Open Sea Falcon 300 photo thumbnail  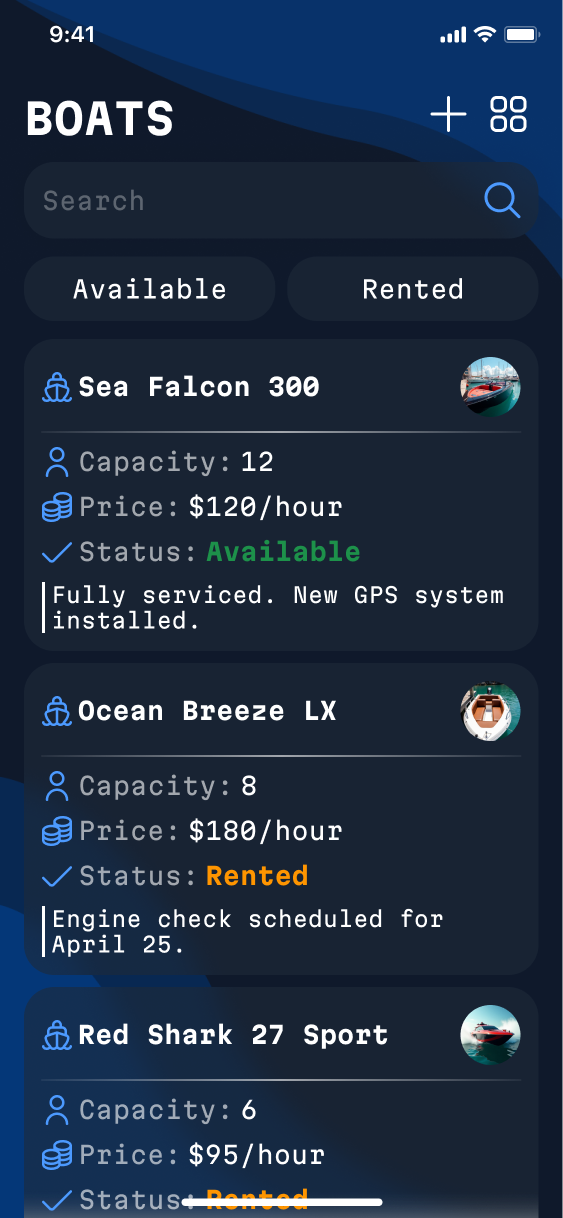coord(490,387)
